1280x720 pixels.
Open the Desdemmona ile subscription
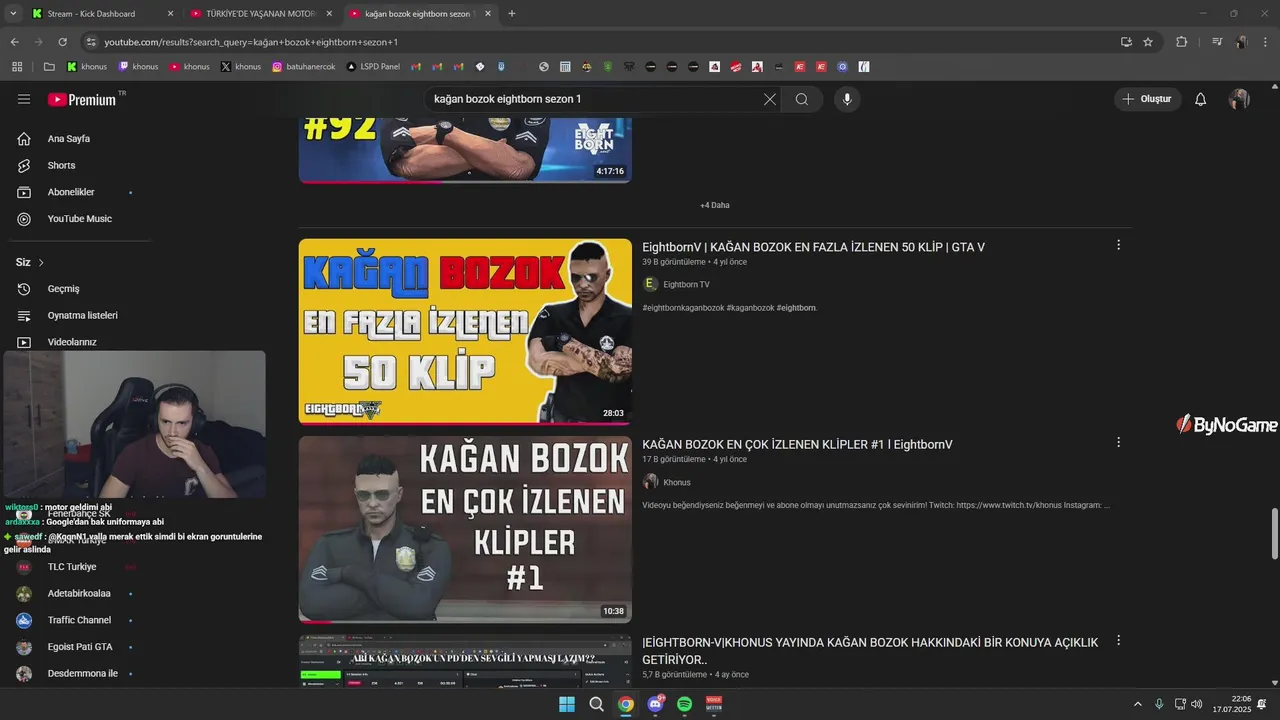(83, 674)
